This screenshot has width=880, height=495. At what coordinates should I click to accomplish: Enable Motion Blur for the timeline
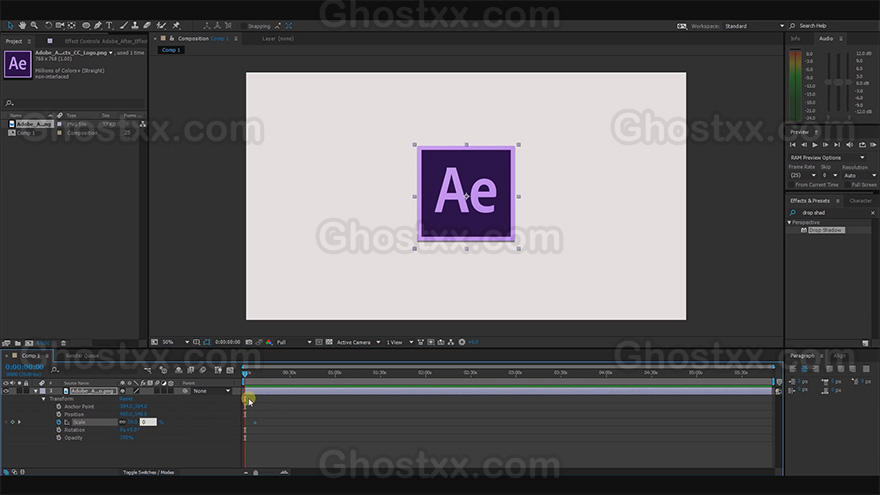(x=203, y=370)
